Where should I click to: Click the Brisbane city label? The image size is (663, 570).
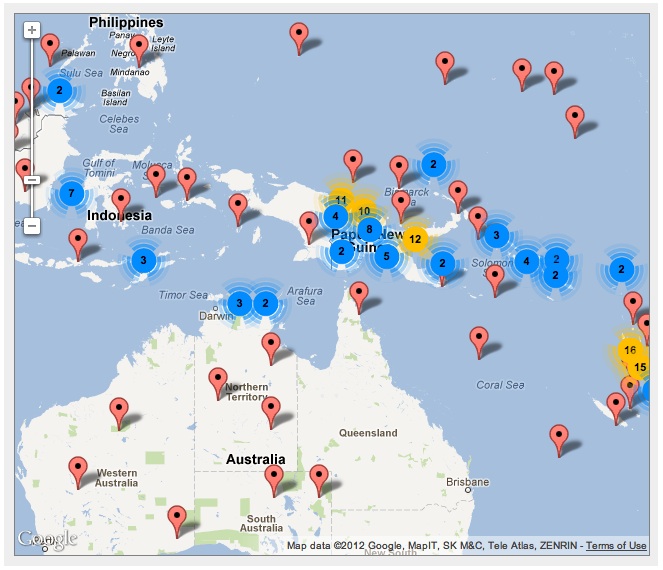coord(468,482)
